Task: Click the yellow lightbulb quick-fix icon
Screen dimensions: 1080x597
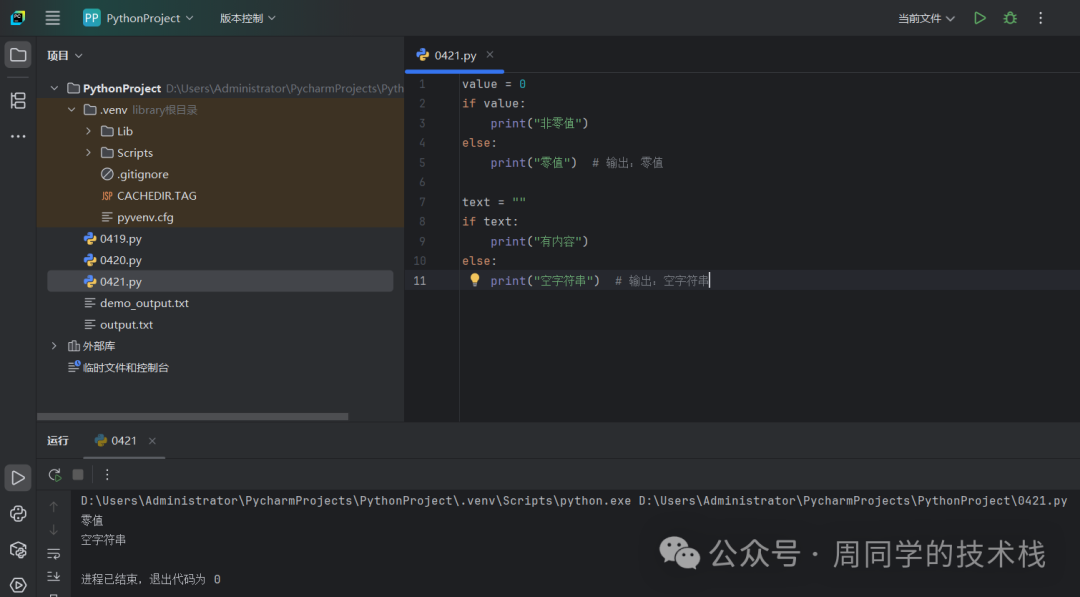Action: click(x=475, y=281)
